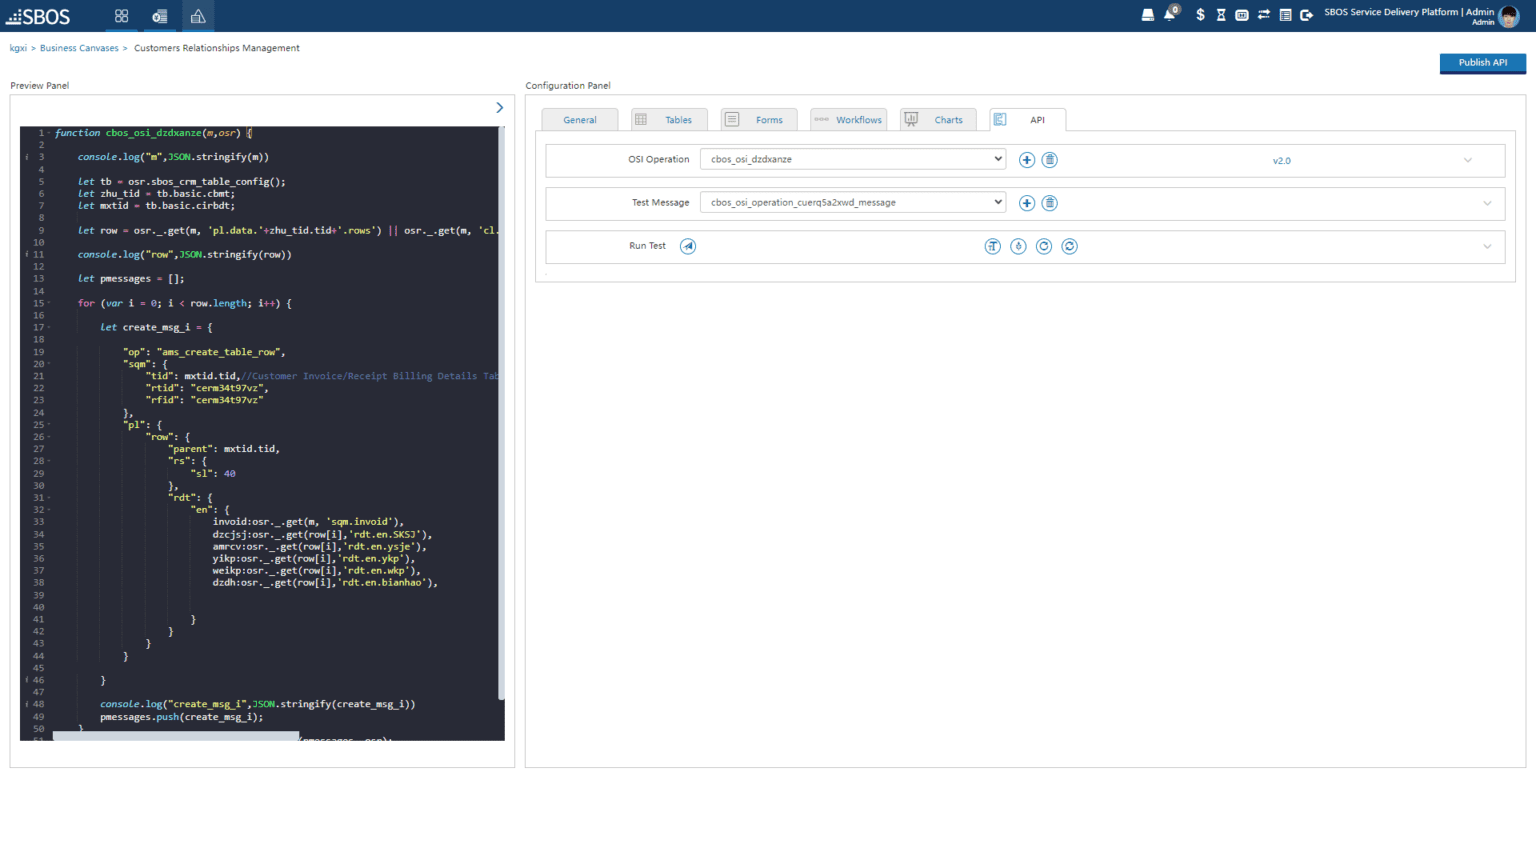Click the plus icon beside Test Message
The image size is (1536, 864).
click(1026, 203)
